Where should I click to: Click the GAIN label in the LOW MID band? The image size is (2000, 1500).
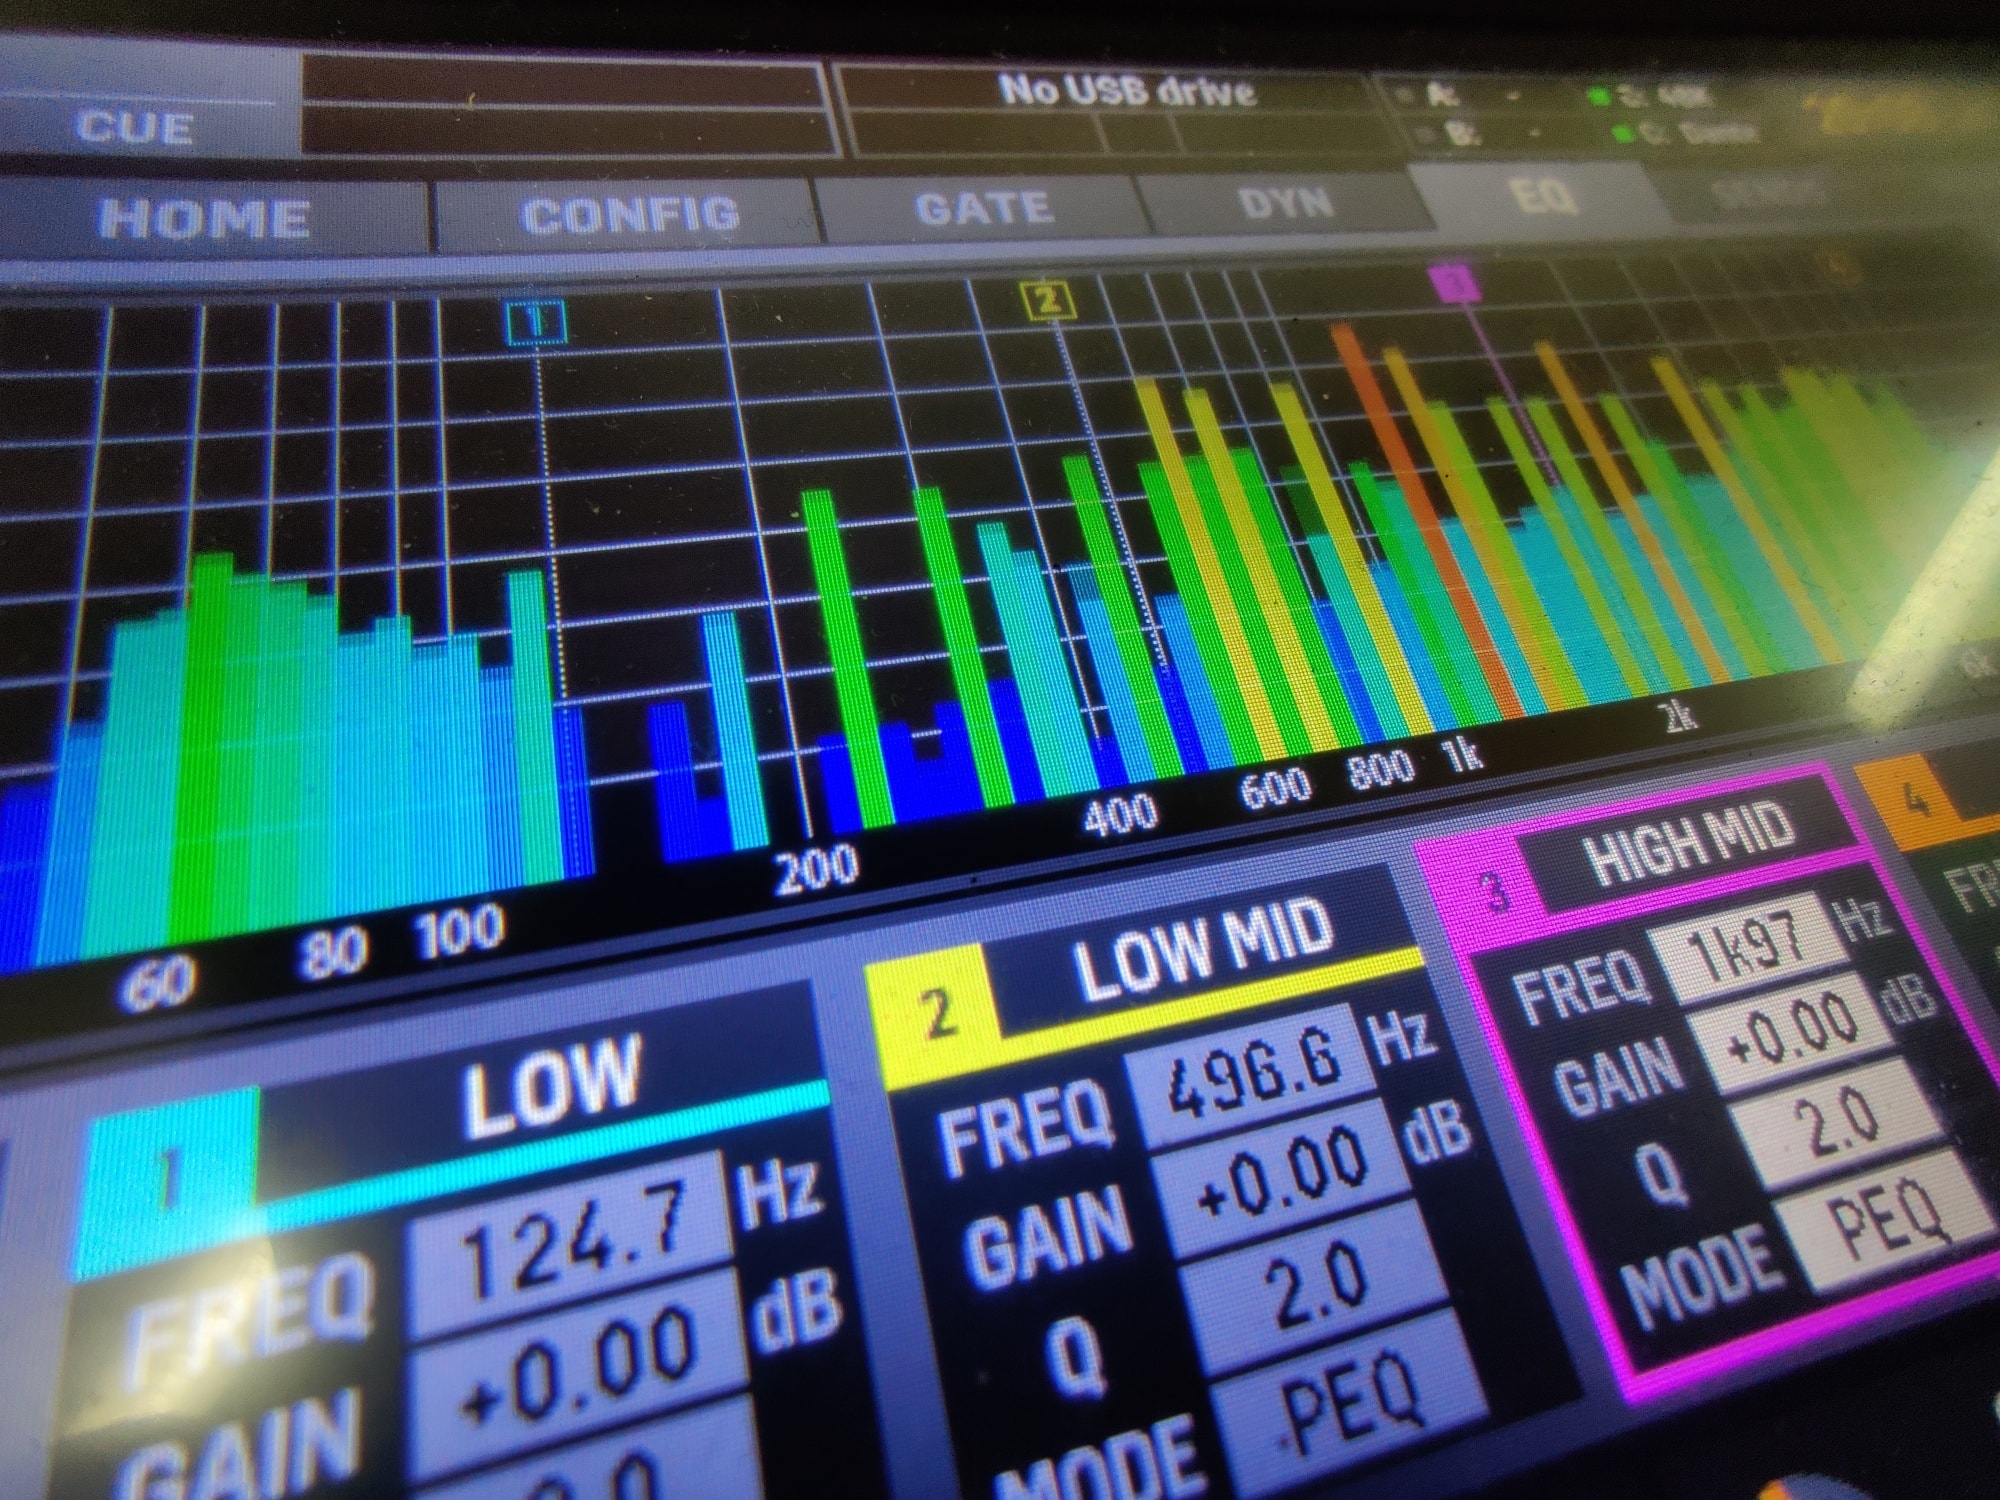pos(1050,1240)
